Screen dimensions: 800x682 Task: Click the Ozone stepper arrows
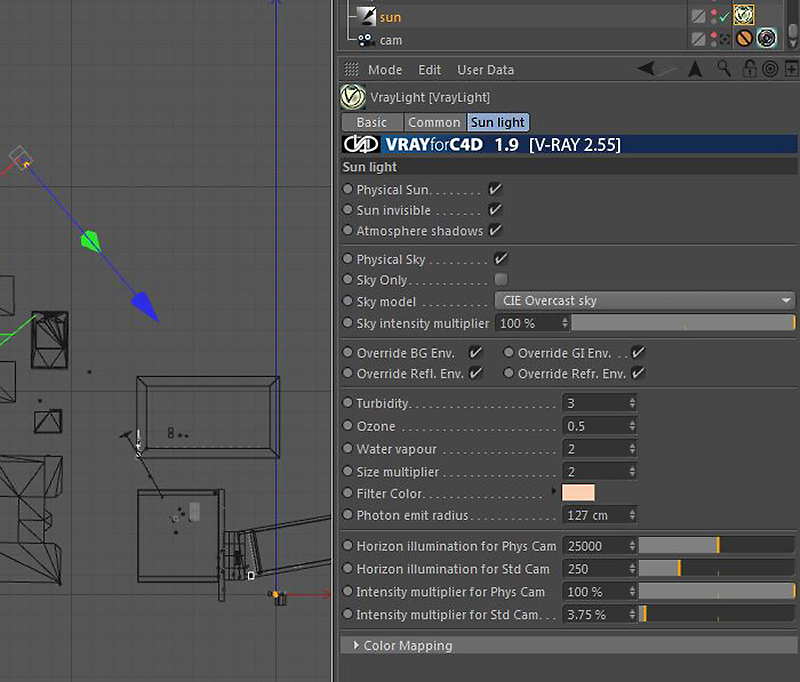point(632,425)
